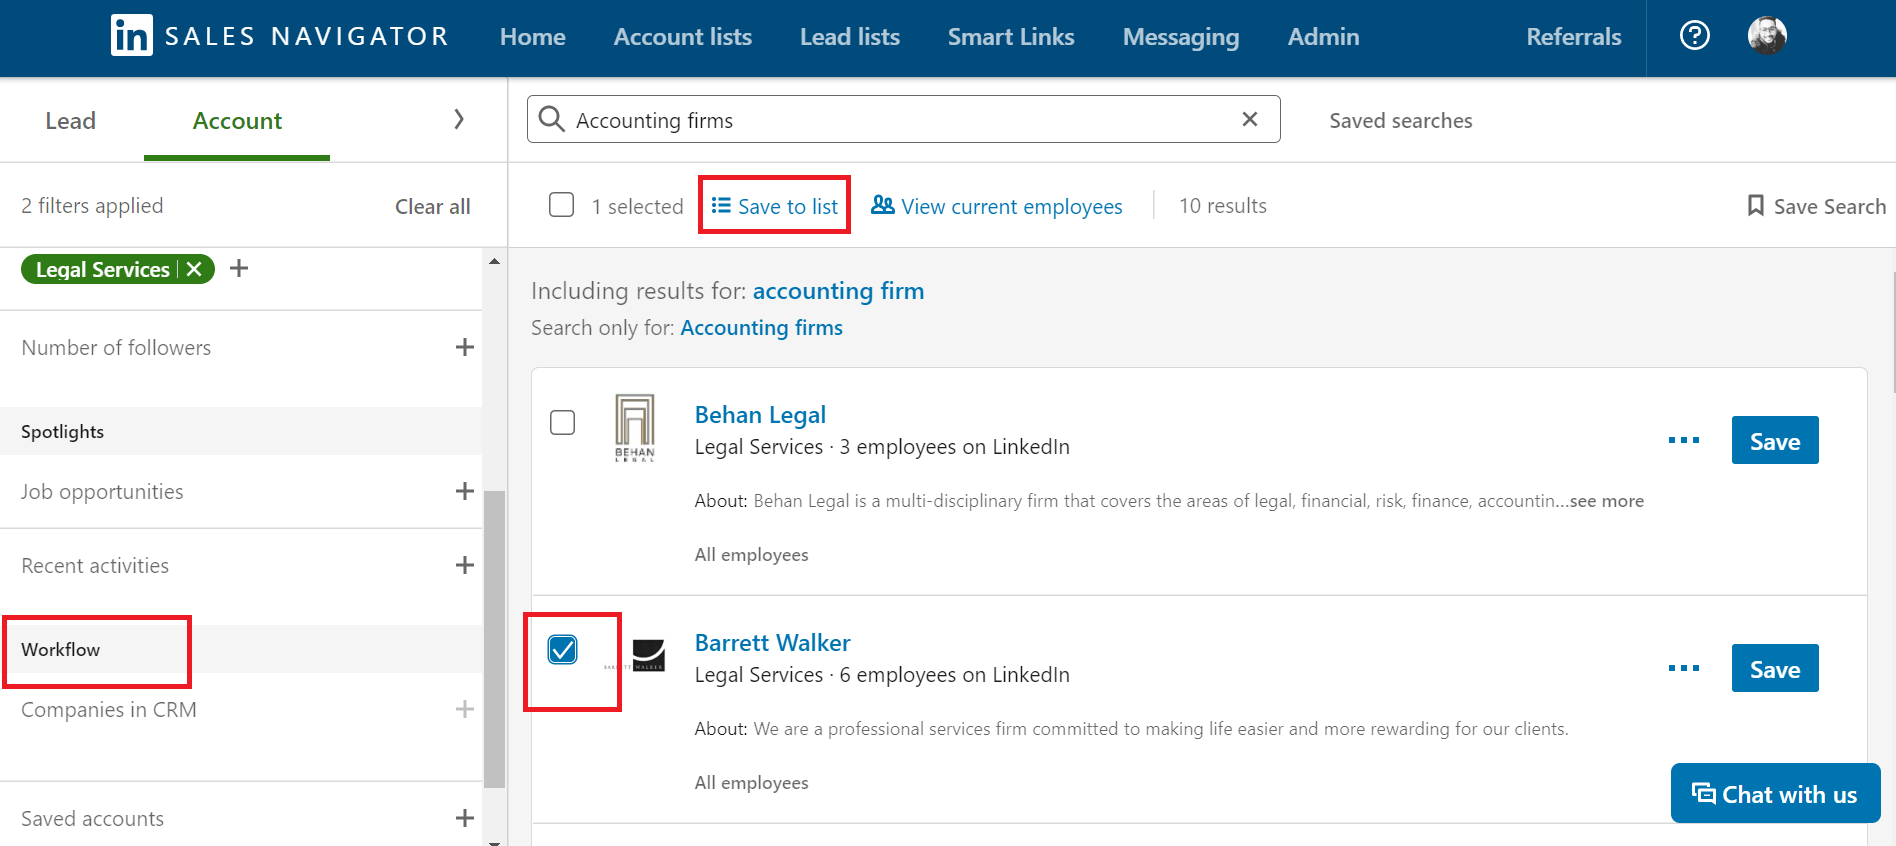Screen dimensions: 1896x846
Task: Open the Barrett Walker company link
Action: point(773,643)
